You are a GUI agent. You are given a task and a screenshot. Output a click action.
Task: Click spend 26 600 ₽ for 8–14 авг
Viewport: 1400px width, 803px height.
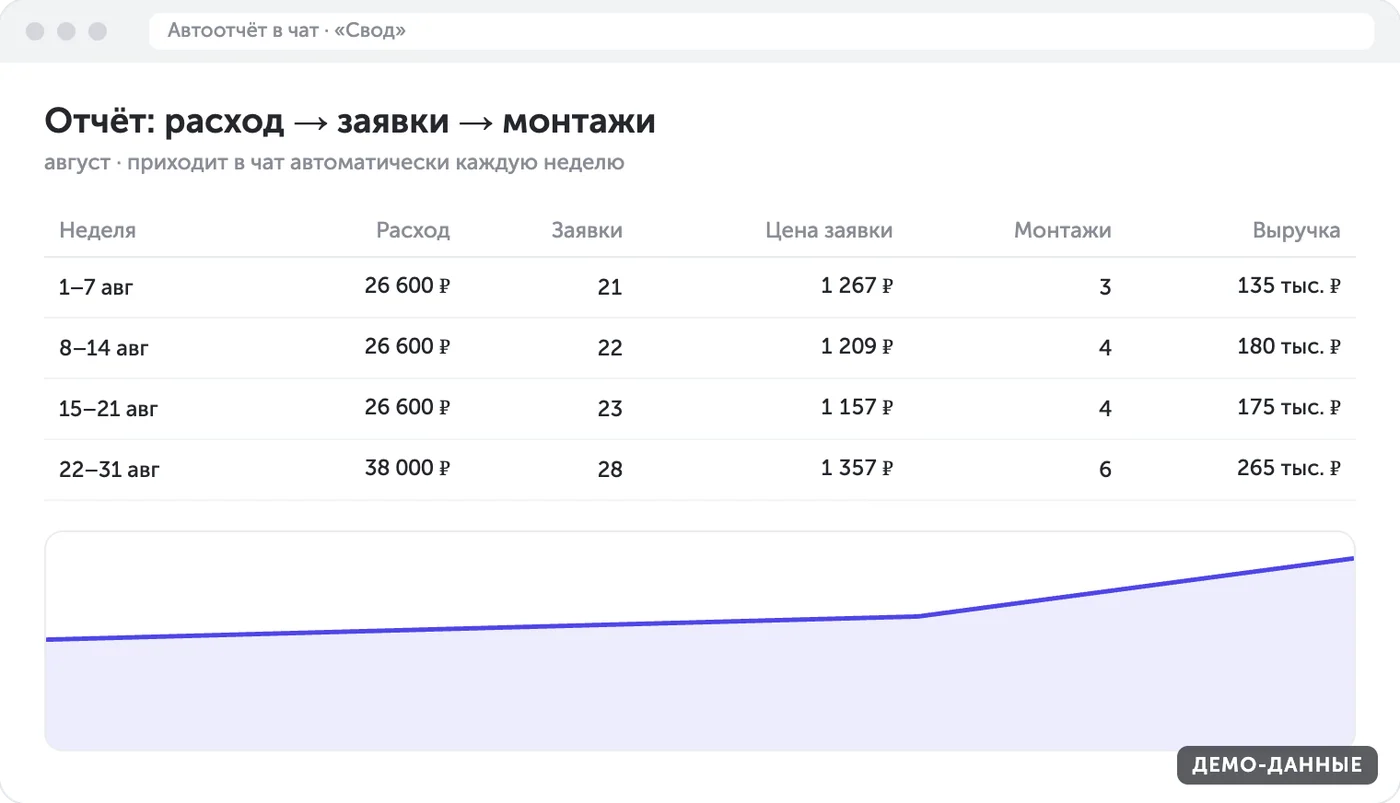click(407, 346)
